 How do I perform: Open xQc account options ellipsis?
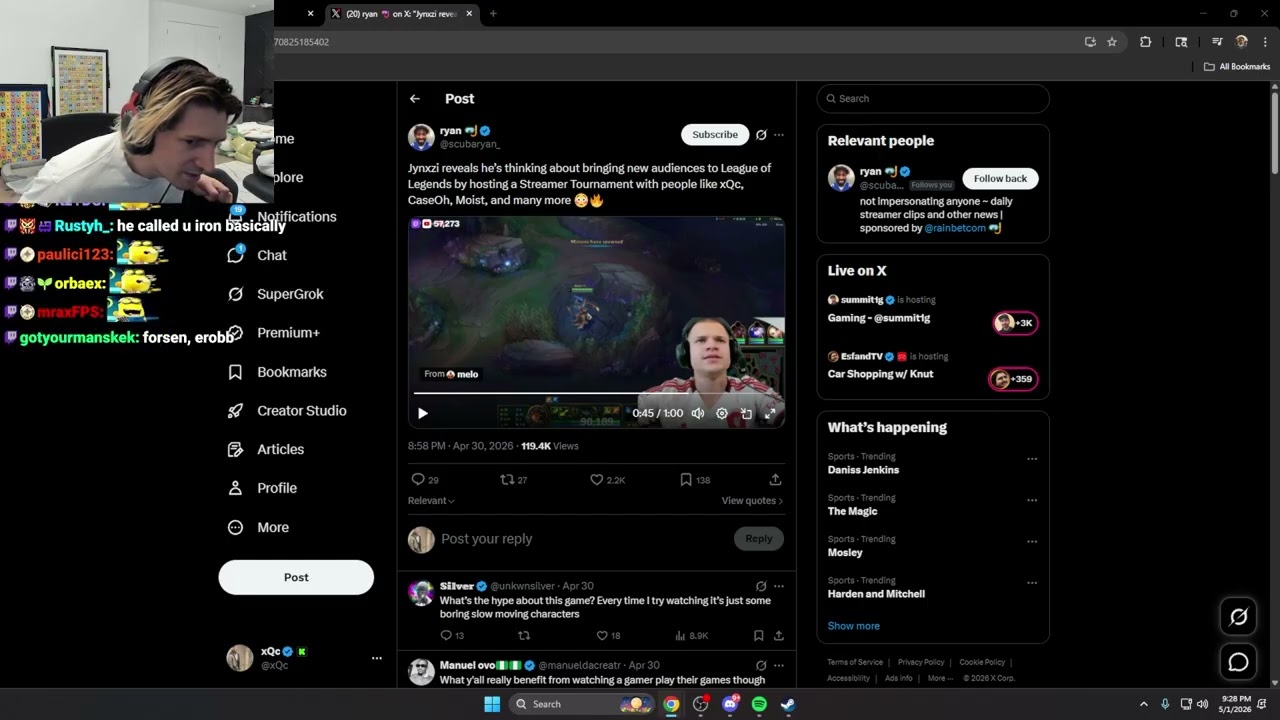(x=377, y=658)
